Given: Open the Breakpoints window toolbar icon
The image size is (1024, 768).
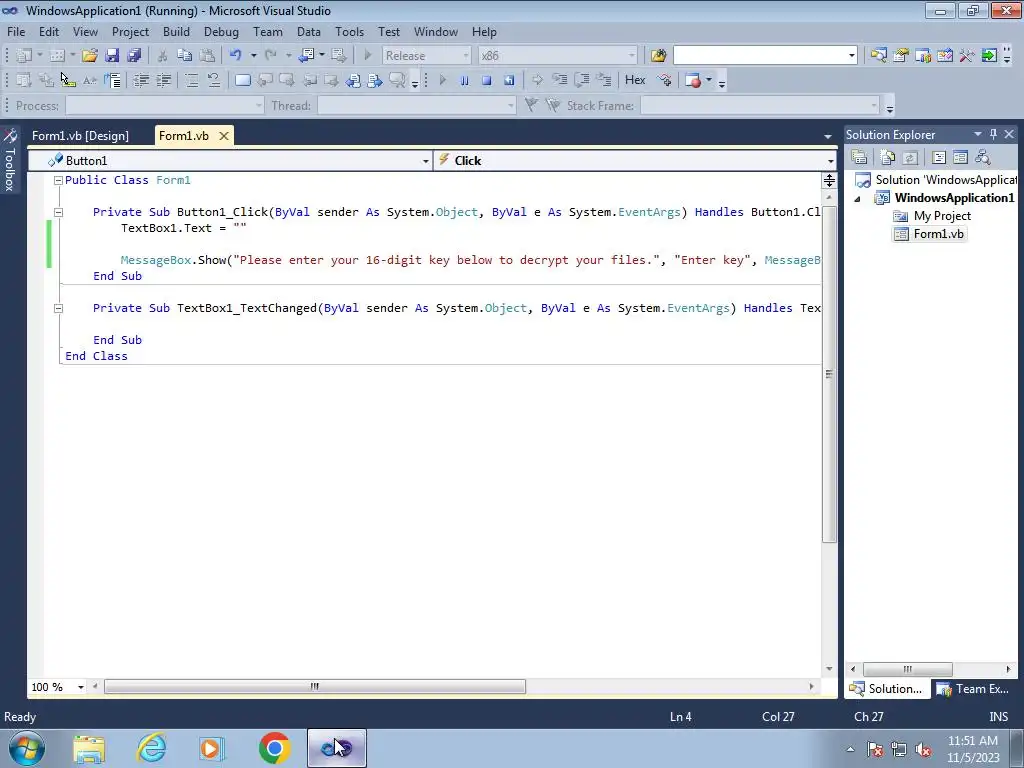Looking at the screenshot, I should [x=693, y=80].
